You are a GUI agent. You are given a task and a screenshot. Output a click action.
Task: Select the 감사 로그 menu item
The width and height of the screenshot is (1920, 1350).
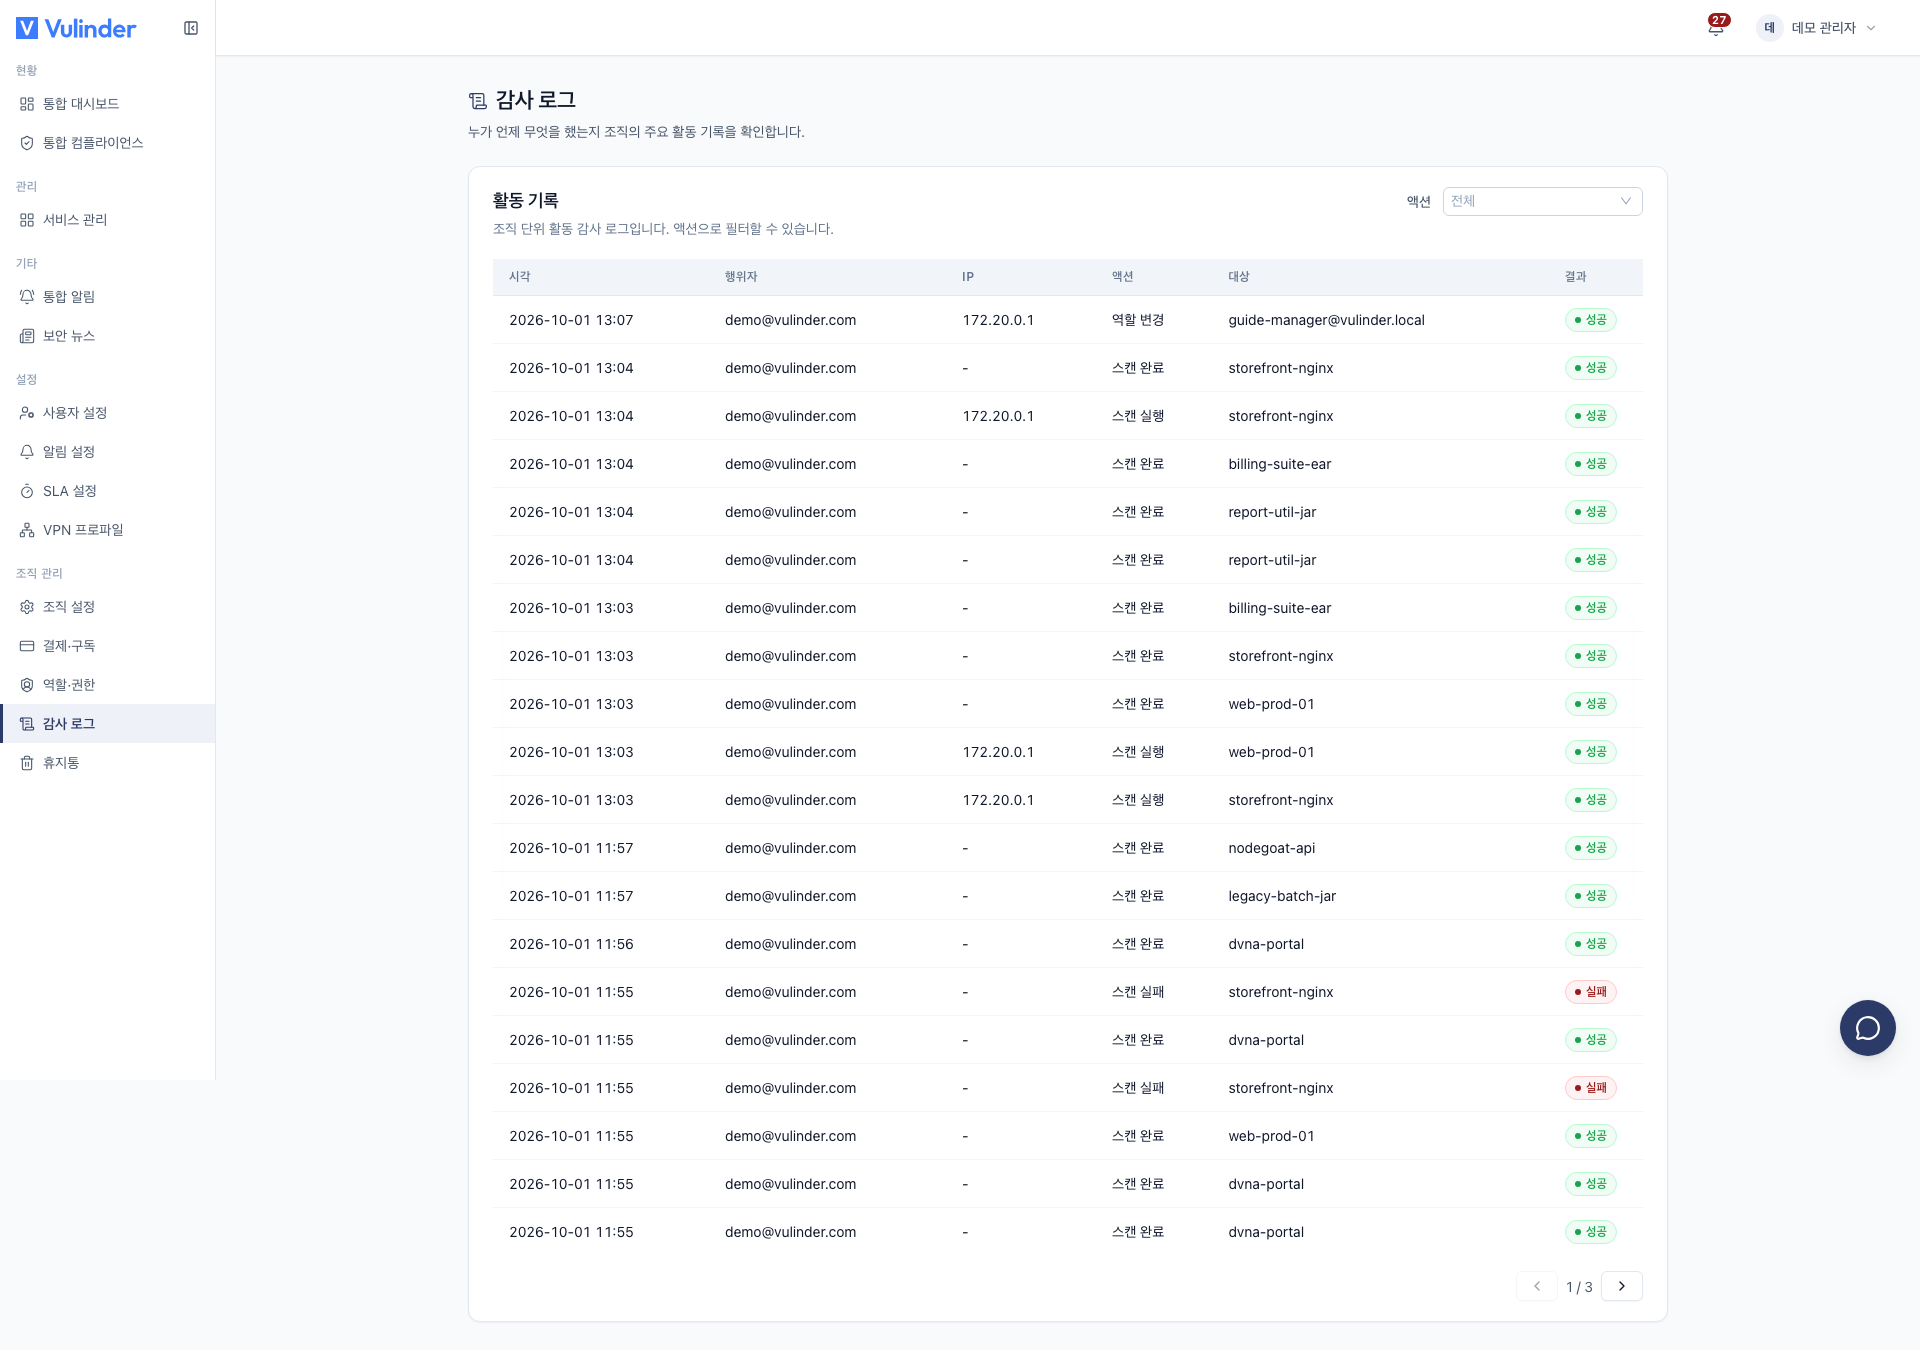(x=107, y=724)
